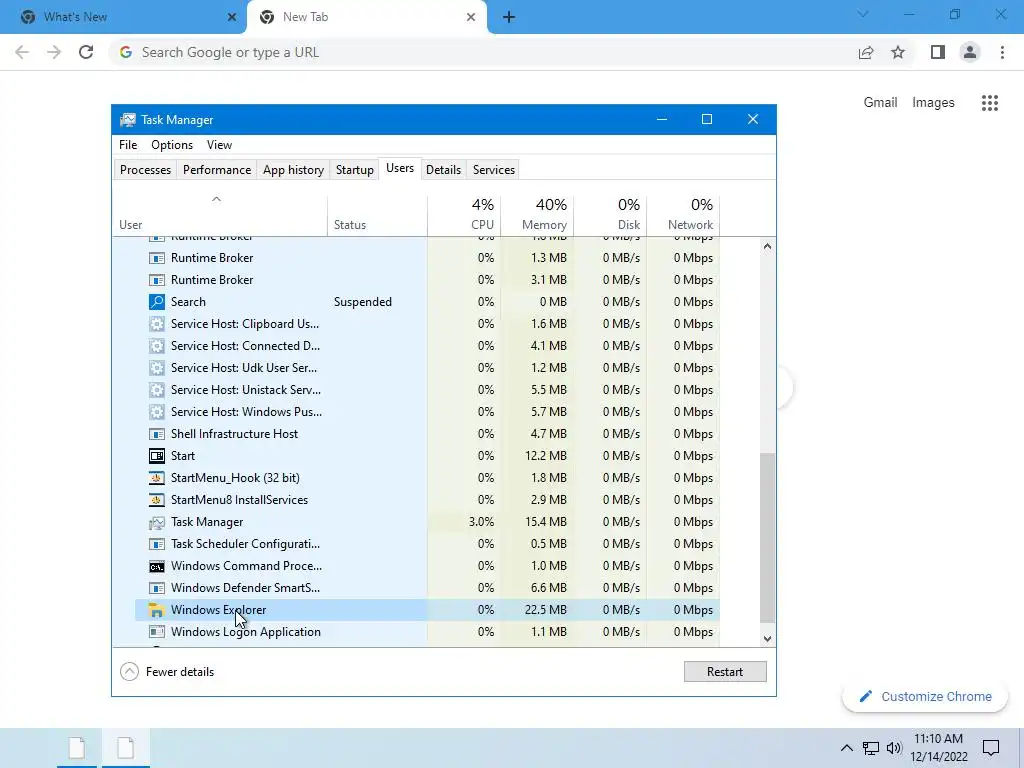Sort by the Status column header
This screenshot has width=1024, height=768.
point(377,215)
